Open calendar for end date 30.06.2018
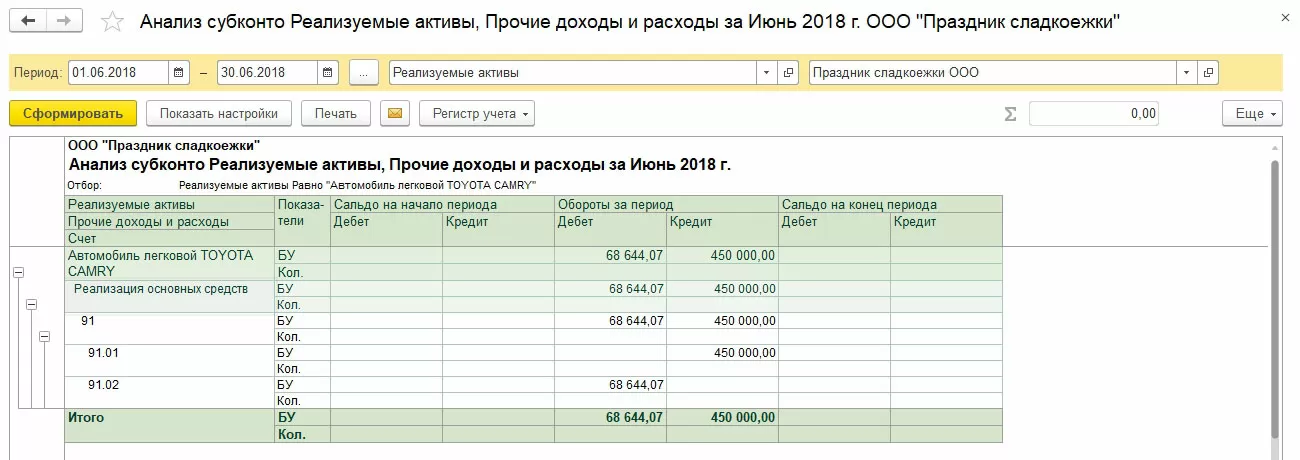This screenshot has height=460, width=1300. 329,73
